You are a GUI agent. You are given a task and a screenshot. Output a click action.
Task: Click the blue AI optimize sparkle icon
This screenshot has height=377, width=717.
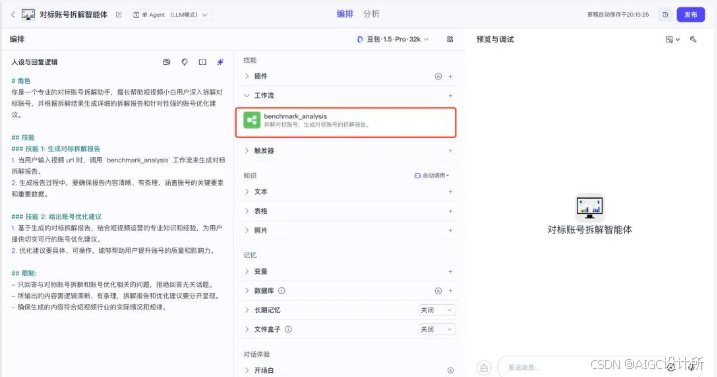click(x=220, y=62)
